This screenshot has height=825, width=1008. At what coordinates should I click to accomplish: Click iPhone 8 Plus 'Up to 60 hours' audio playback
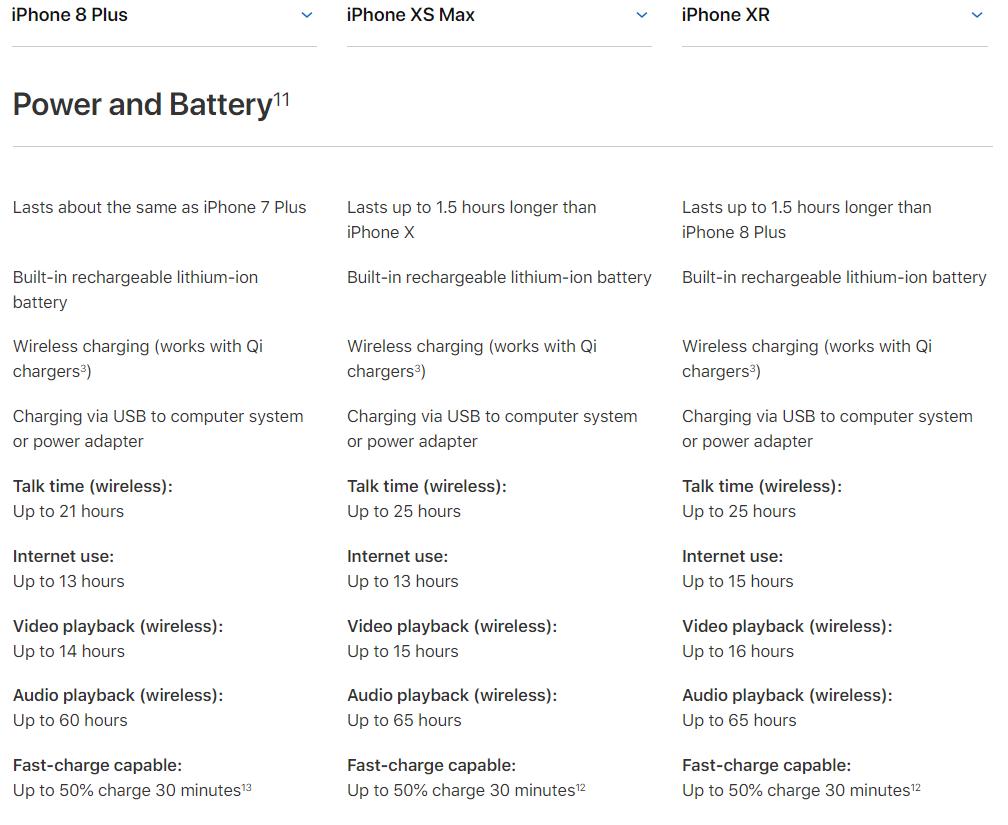click(70, 720)
